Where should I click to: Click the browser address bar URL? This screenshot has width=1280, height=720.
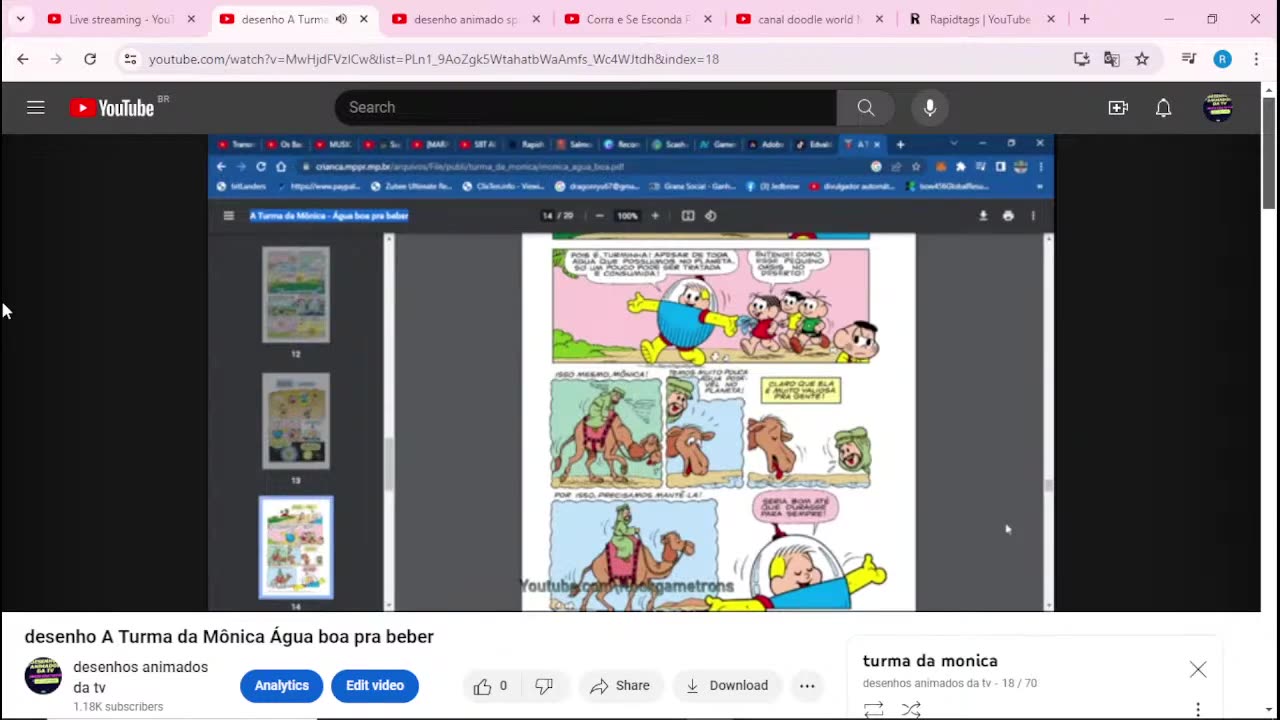(x=434, y=59)
